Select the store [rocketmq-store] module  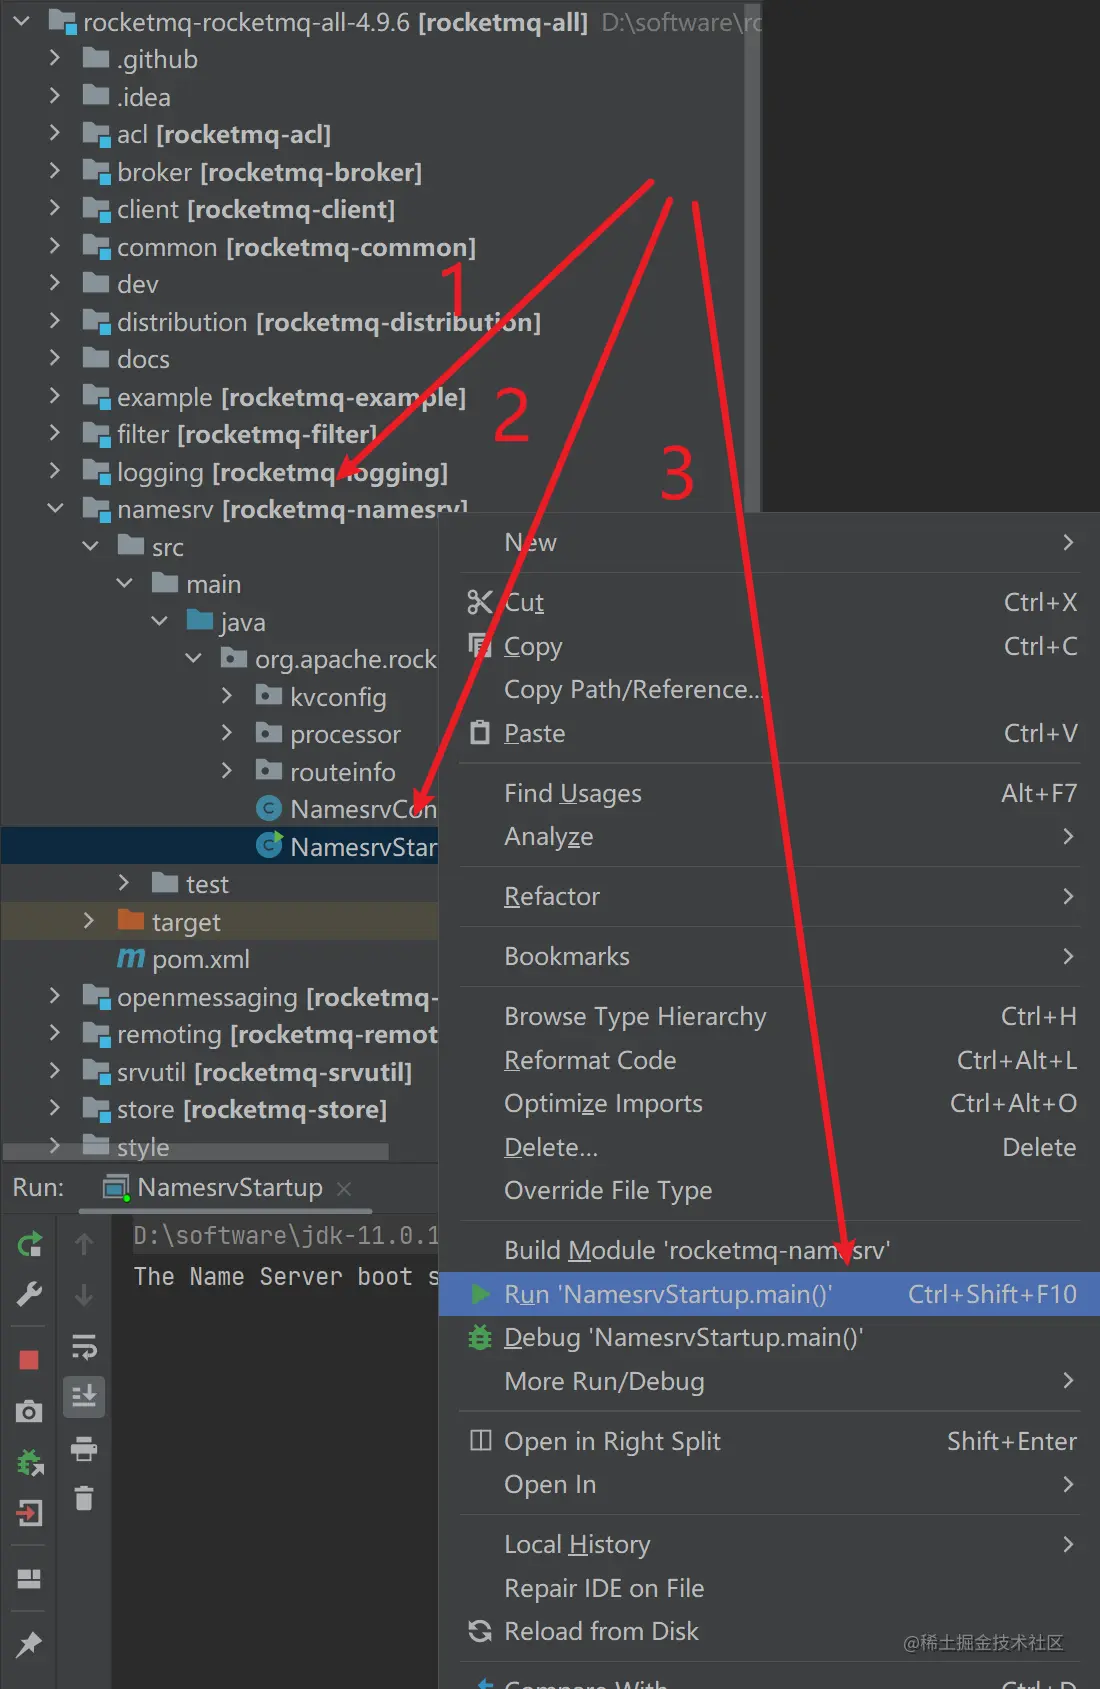252,1109
